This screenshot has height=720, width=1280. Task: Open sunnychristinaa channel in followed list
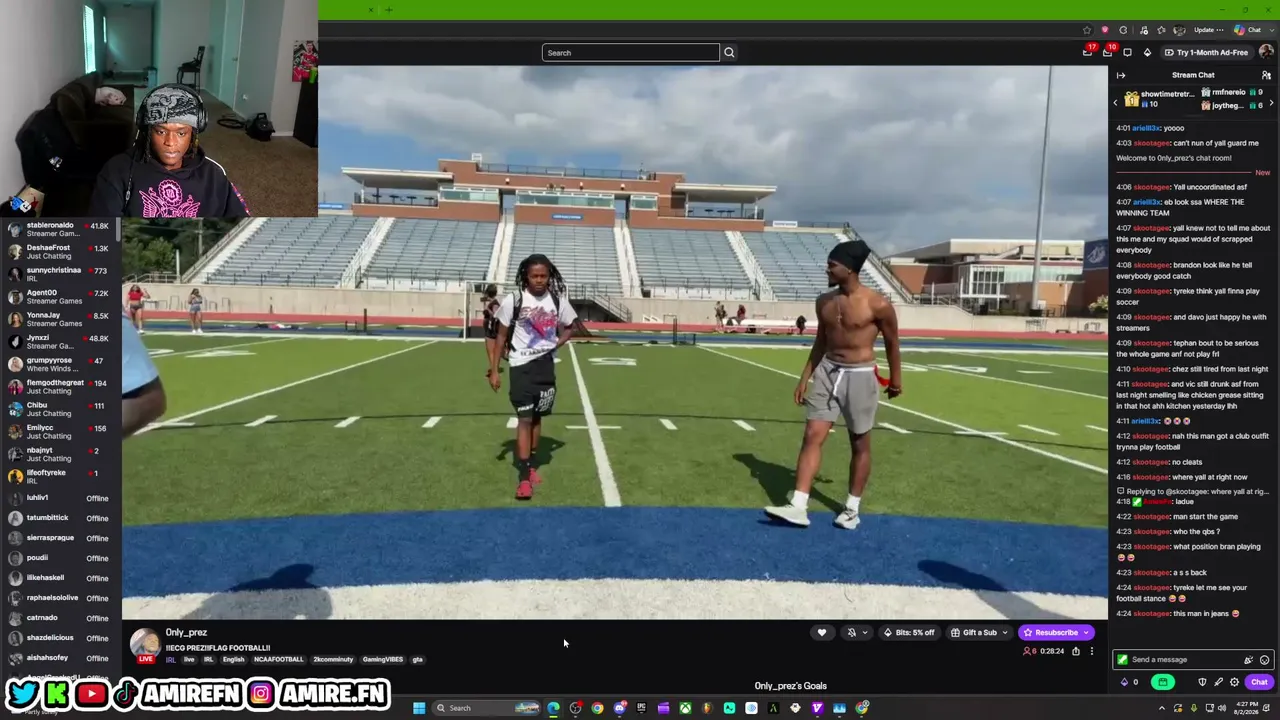pos(61,274)
